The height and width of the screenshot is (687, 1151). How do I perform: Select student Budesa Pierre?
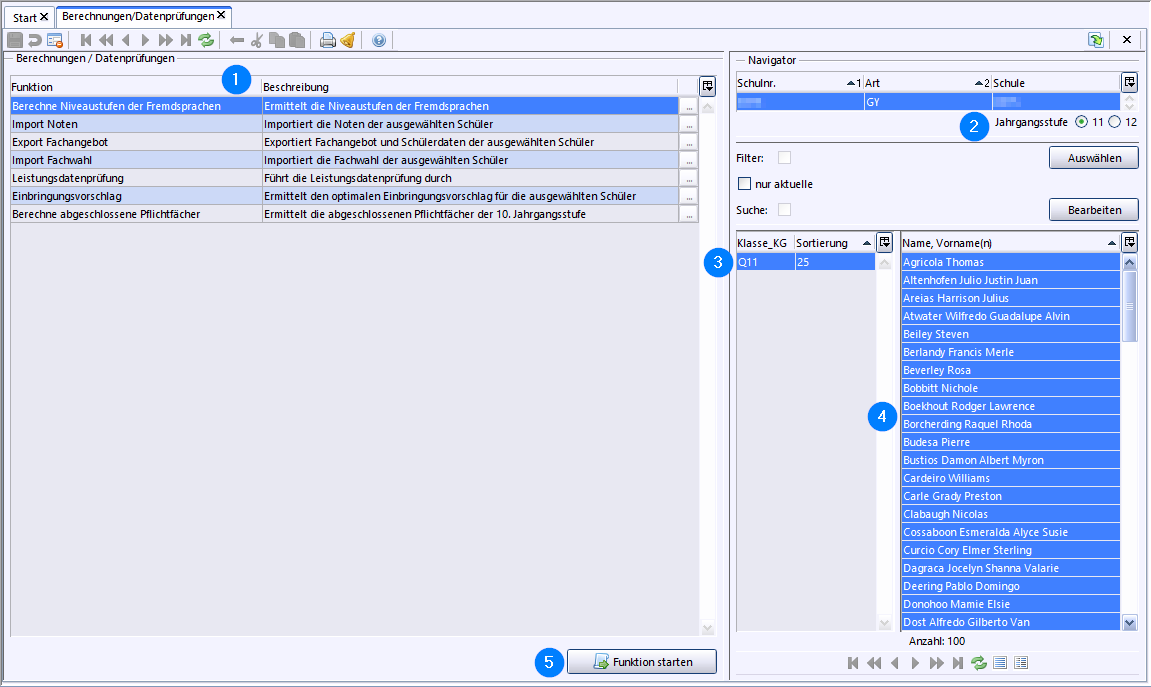[1010, 443]
